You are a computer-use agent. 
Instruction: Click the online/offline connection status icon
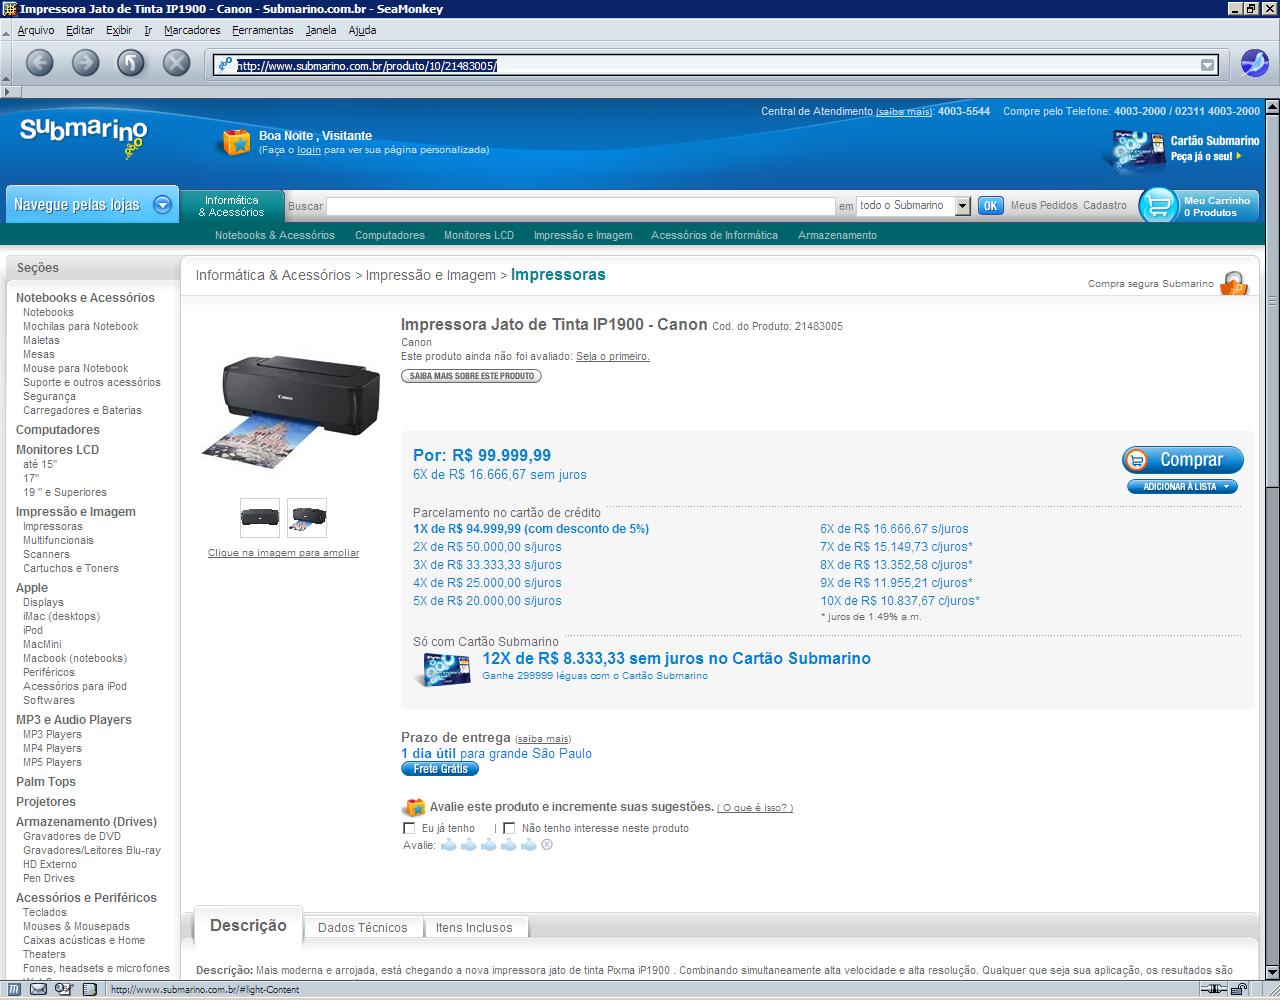tap(1213, 990)
